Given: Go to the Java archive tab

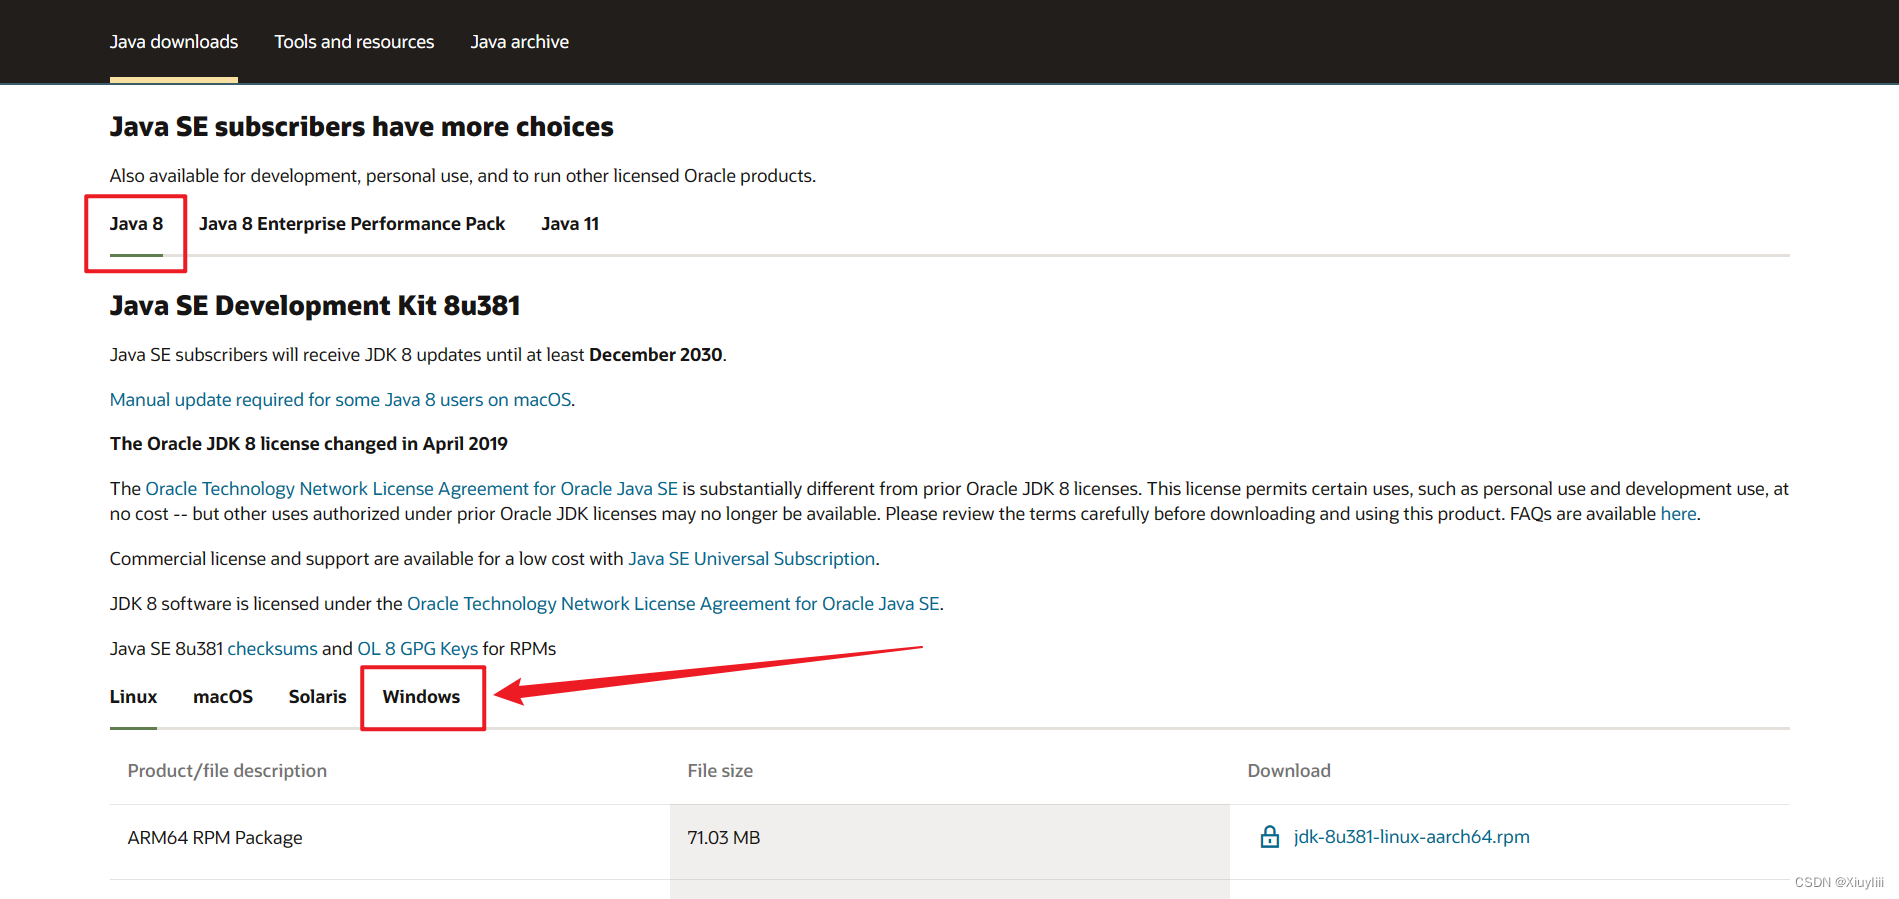Looking at the screenshot, I should (x=519, y=42).
